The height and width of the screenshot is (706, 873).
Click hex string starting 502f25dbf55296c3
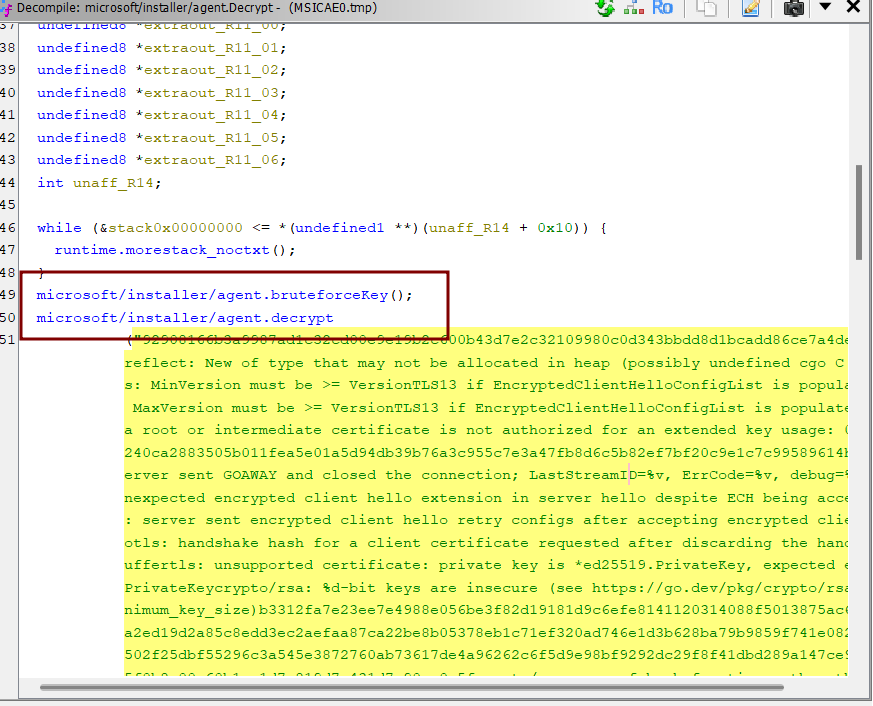click(x=486, y=655)
